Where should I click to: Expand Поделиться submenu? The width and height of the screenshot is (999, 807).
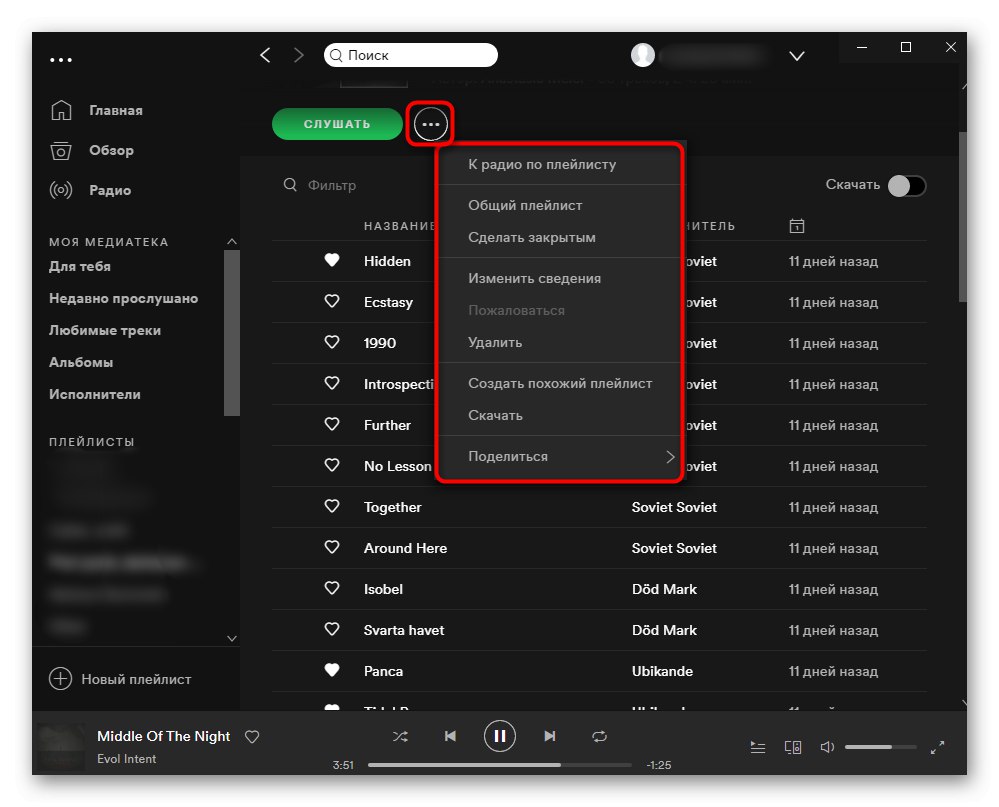coord(559,456)
